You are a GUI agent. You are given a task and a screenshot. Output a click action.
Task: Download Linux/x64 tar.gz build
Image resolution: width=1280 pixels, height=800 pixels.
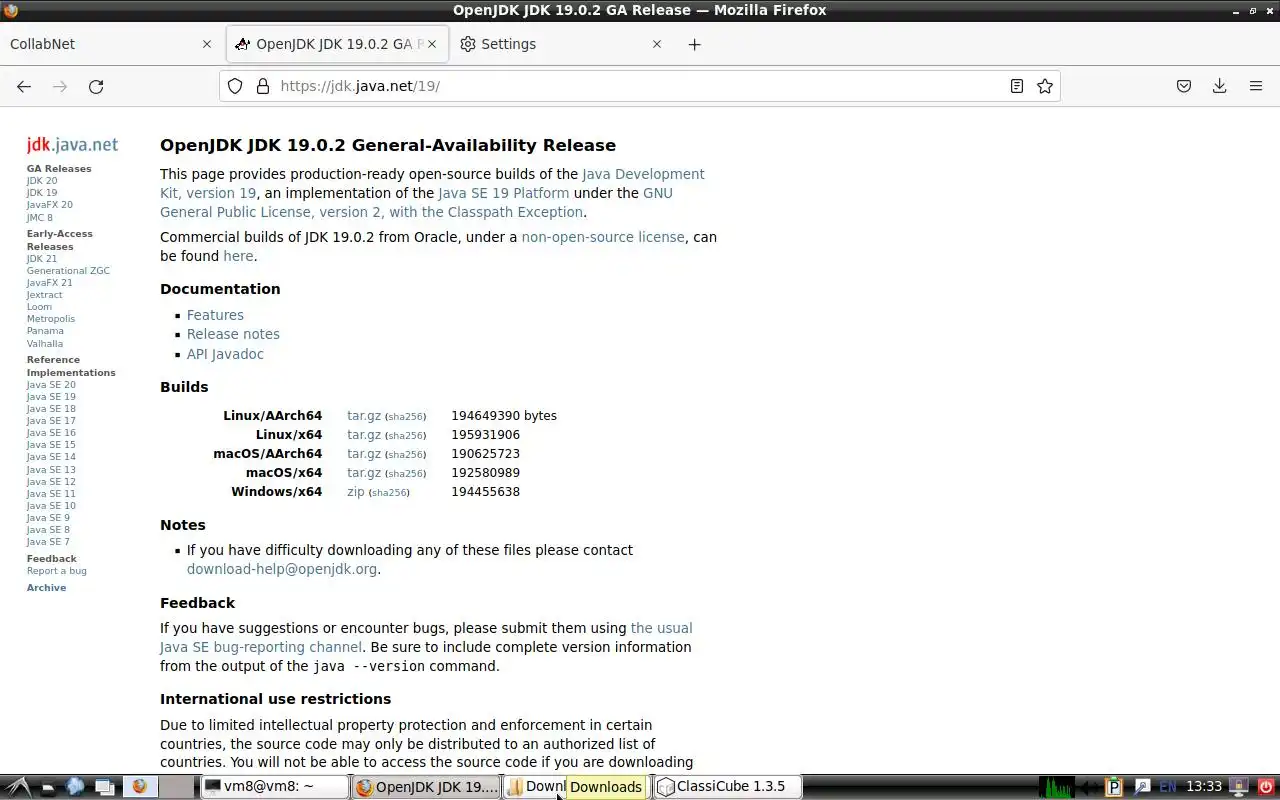coord(364,435)
